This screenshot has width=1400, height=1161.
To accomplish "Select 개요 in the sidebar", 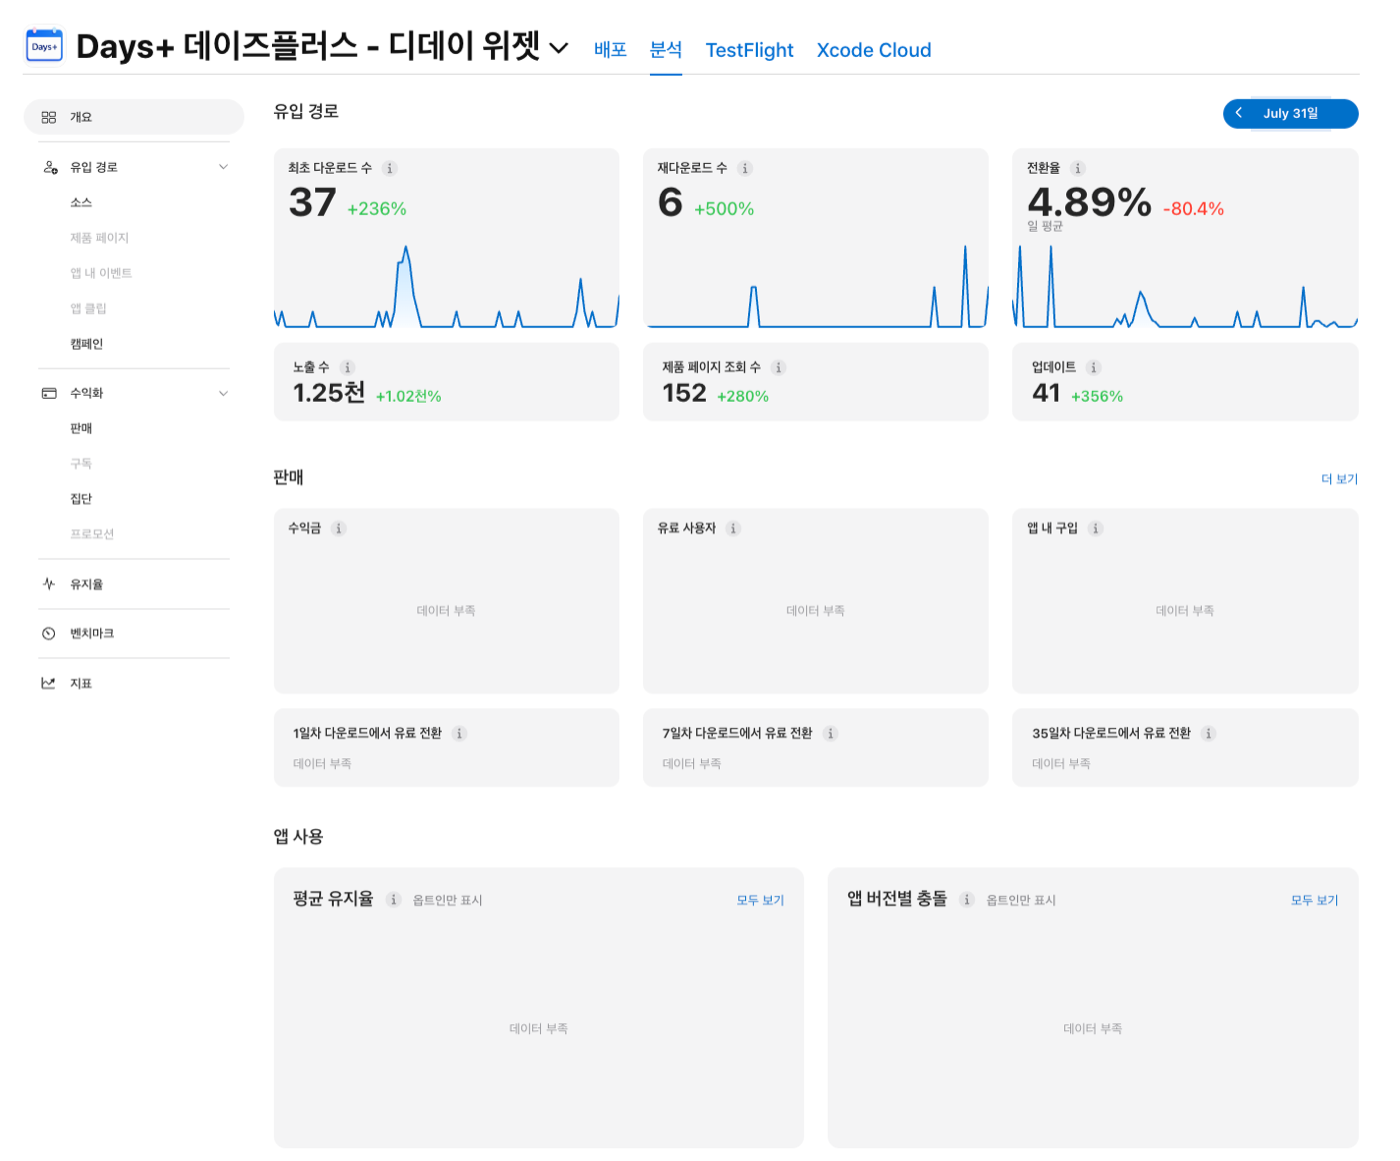I will pos(134,117).
